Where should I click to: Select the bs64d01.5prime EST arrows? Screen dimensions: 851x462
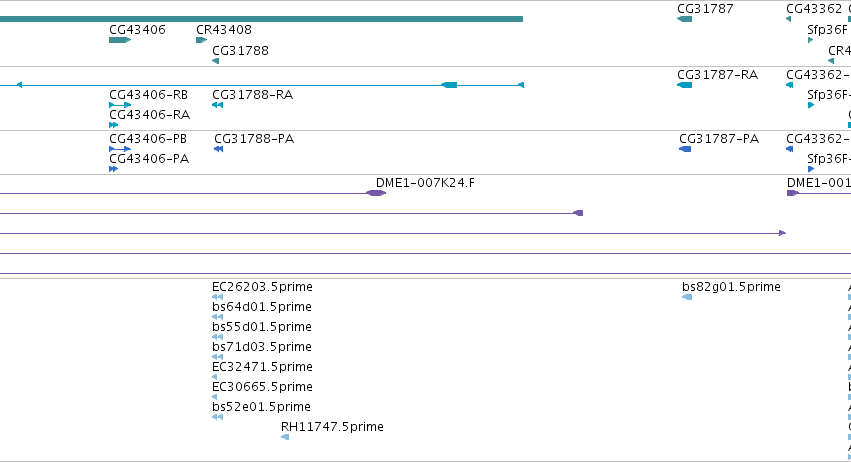point(218,317)
